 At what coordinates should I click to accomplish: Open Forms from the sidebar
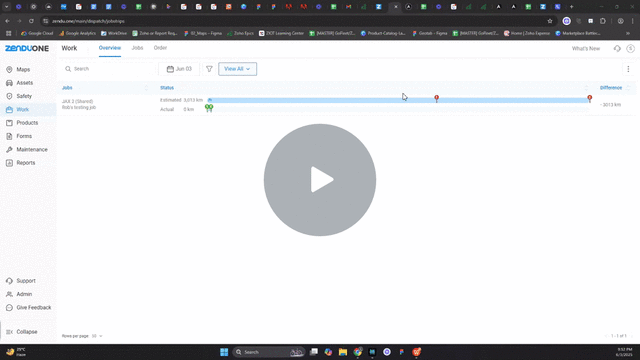(24, 136)
